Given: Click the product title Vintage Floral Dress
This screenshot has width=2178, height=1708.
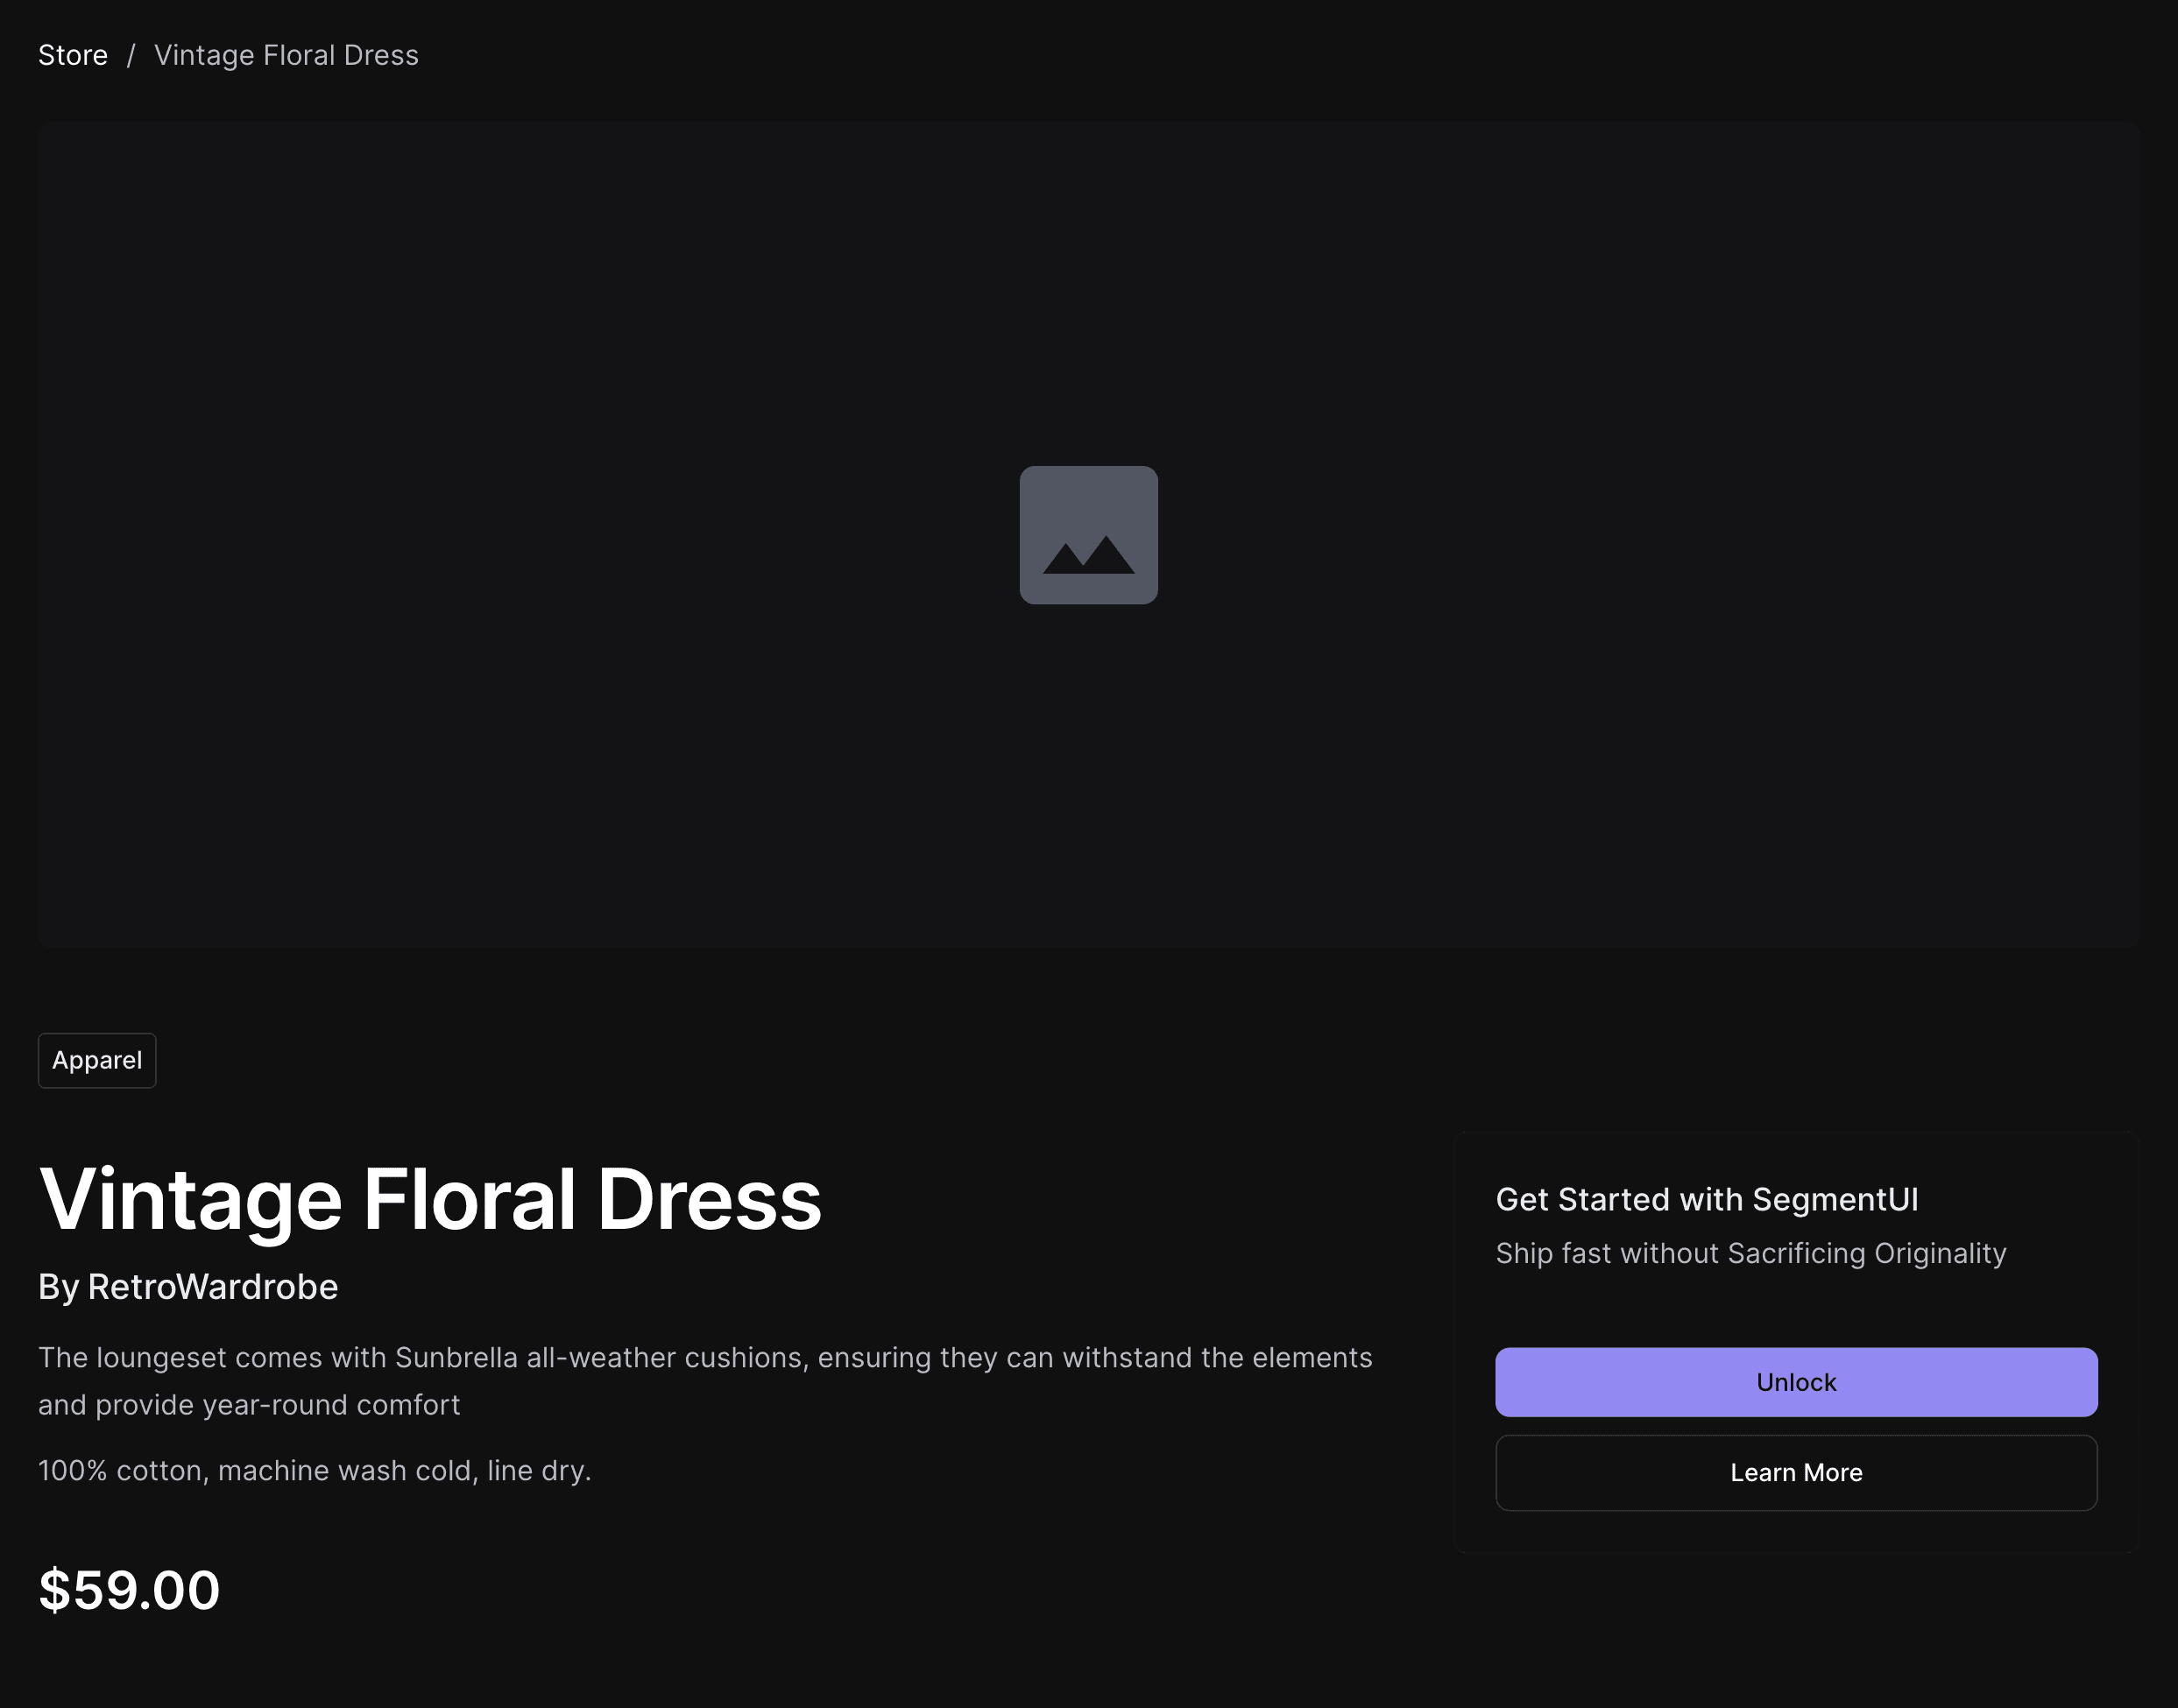Looking at the screenshot, I should point(430,1199).
